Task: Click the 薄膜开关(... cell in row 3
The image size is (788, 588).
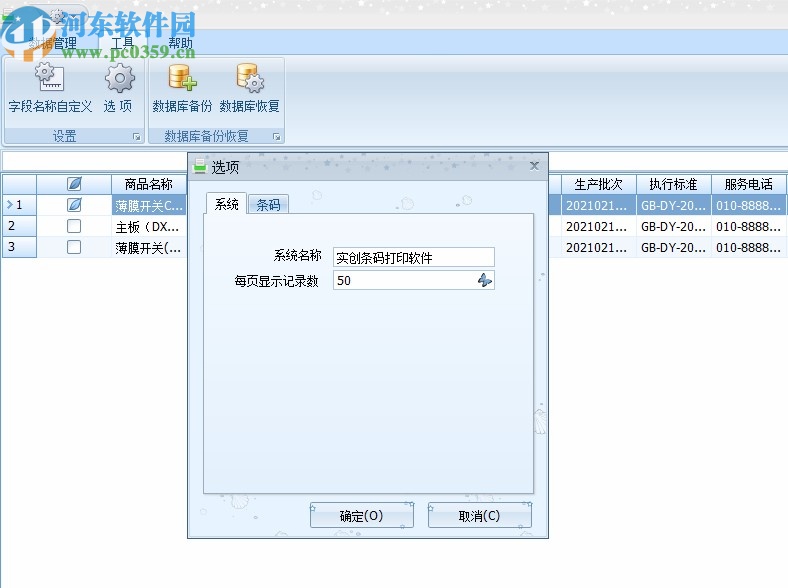Action: point(149,247)
